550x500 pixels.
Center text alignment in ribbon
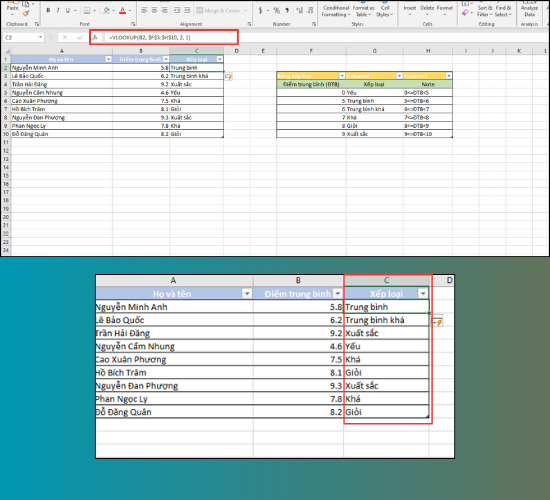tap(154, 11)
